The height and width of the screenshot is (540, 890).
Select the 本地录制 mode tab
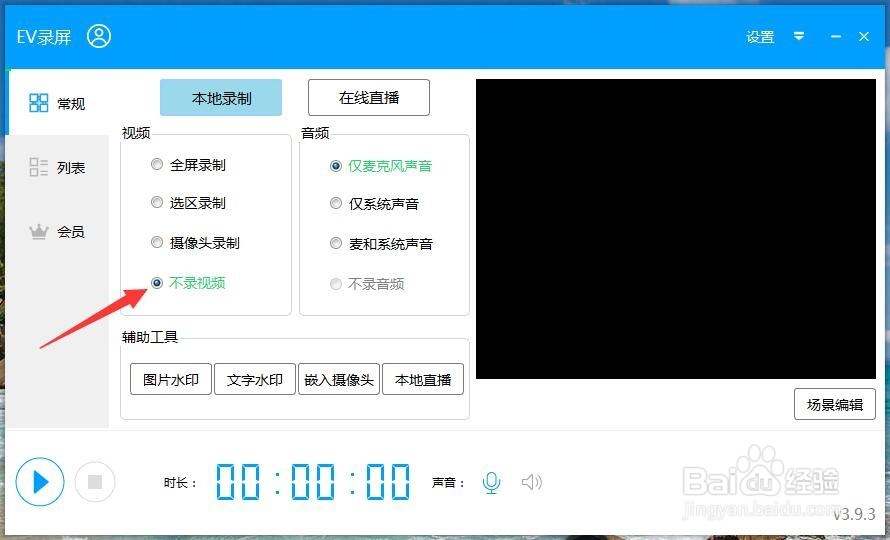(x=221, y=98)
